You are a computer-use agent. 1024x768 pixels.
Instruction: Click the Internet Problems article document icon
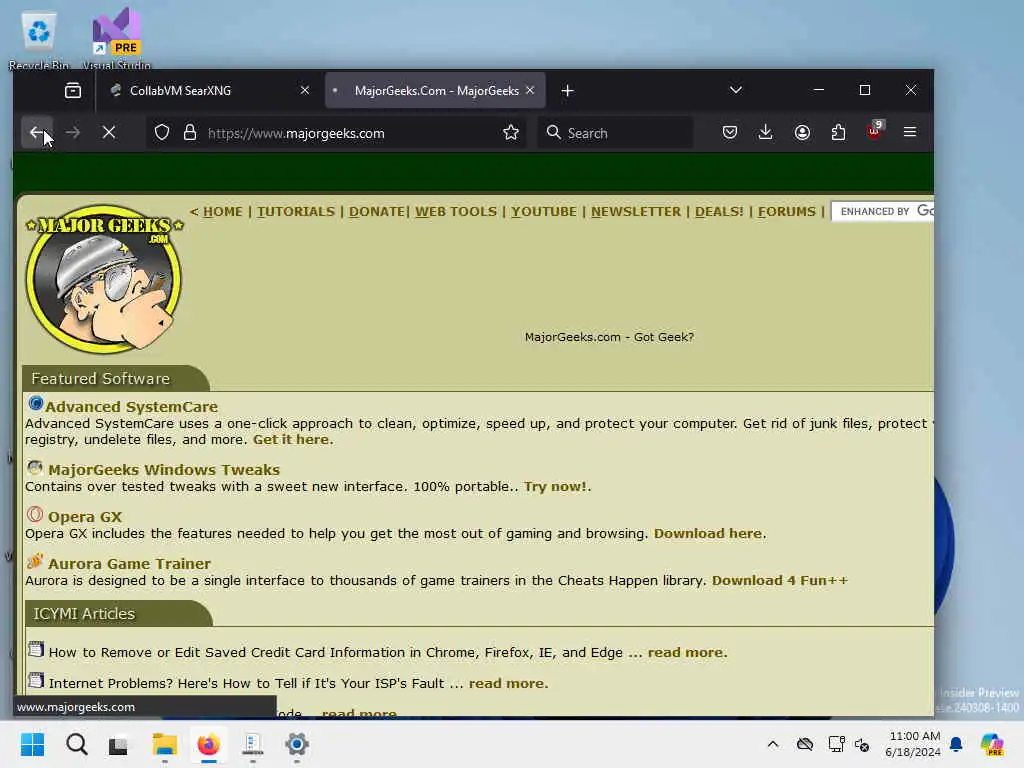pyautogui.click(x=36, y=680)
